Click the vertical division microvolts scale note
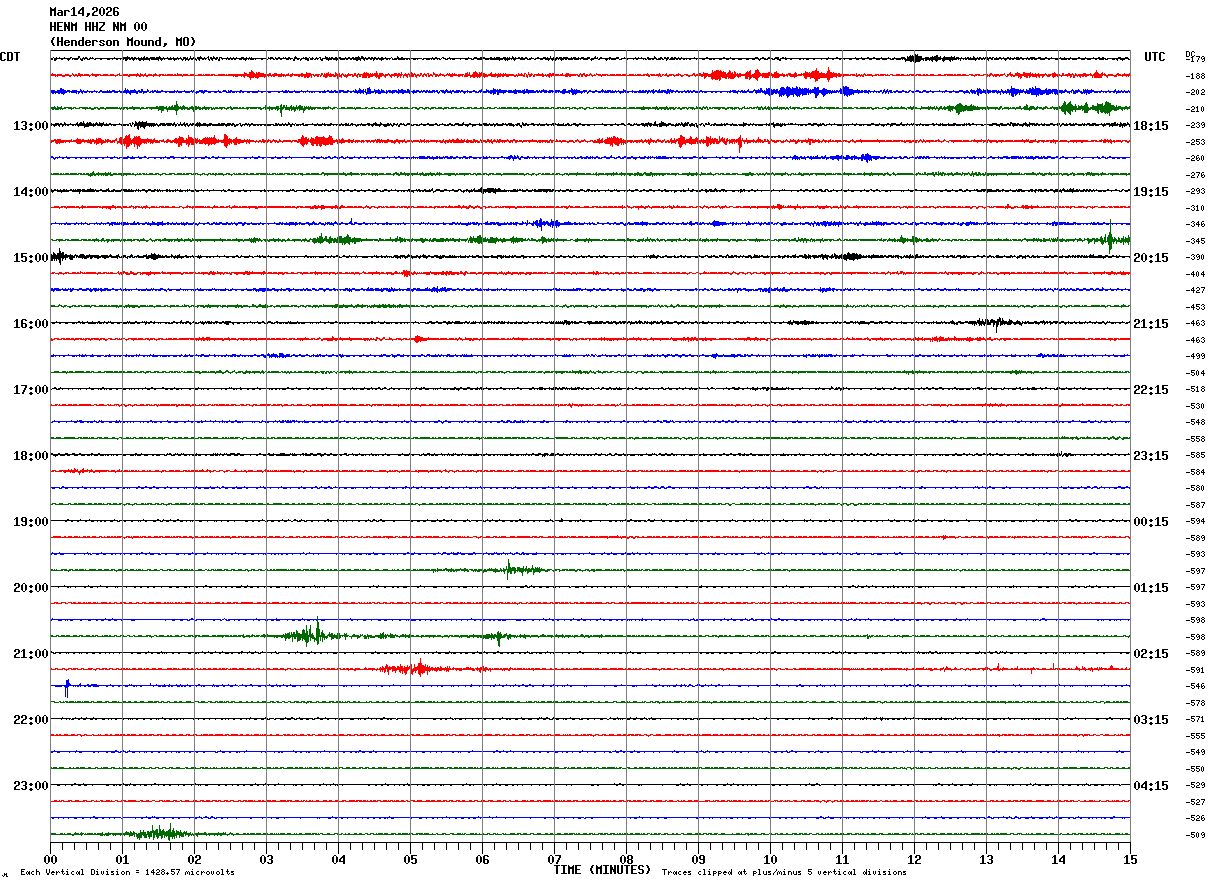Viewport: 1210px width, 886px height. [127, 873]
